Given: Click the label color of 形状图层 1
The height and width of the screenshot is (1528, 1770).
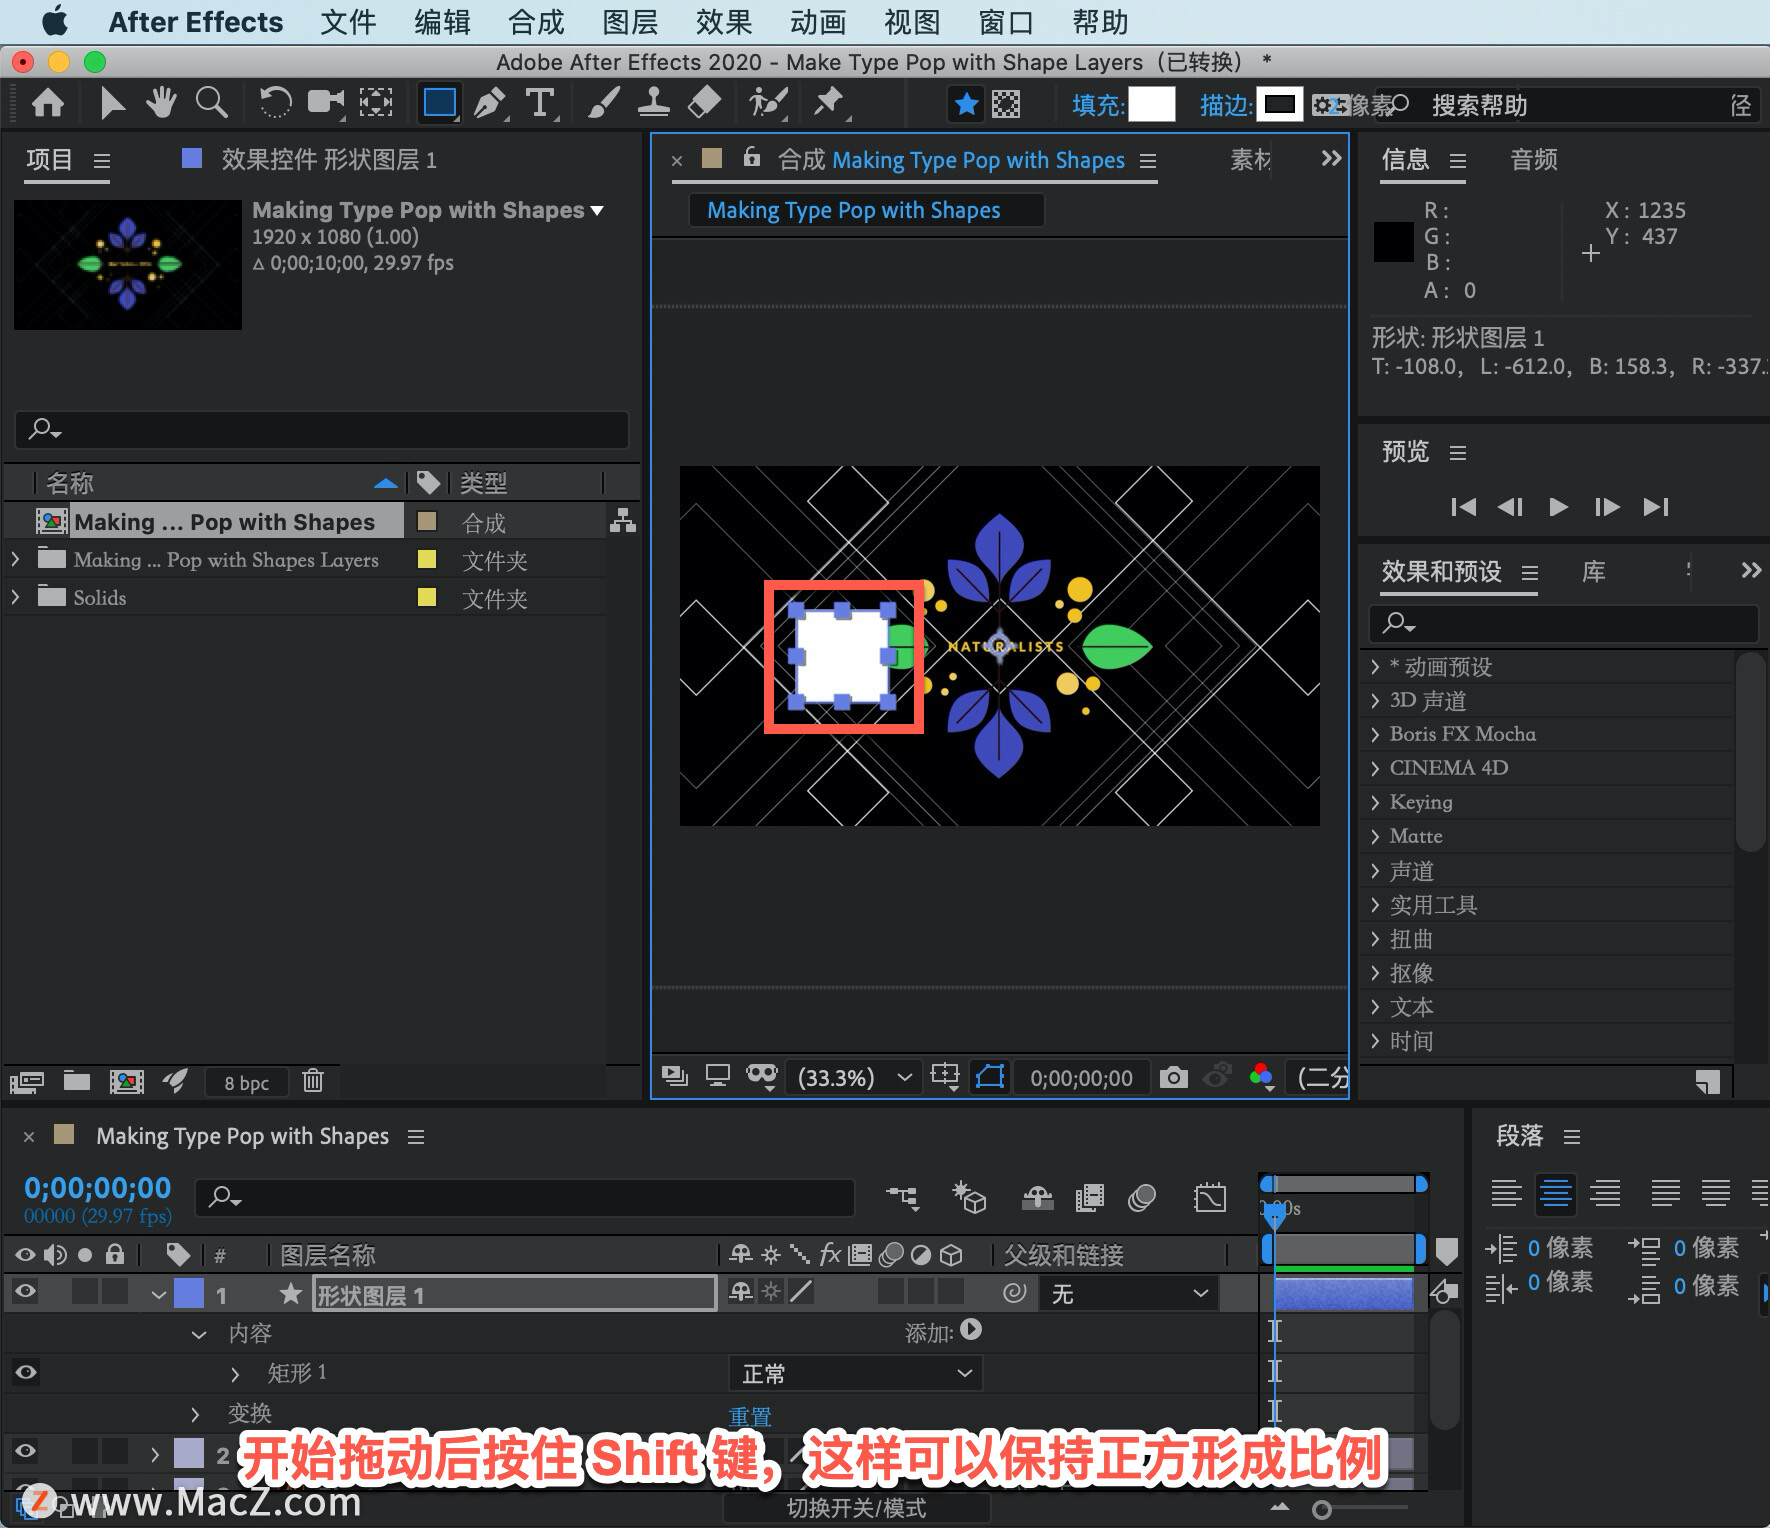Looking at the screenshot, I should click(x=189, y=1293).
